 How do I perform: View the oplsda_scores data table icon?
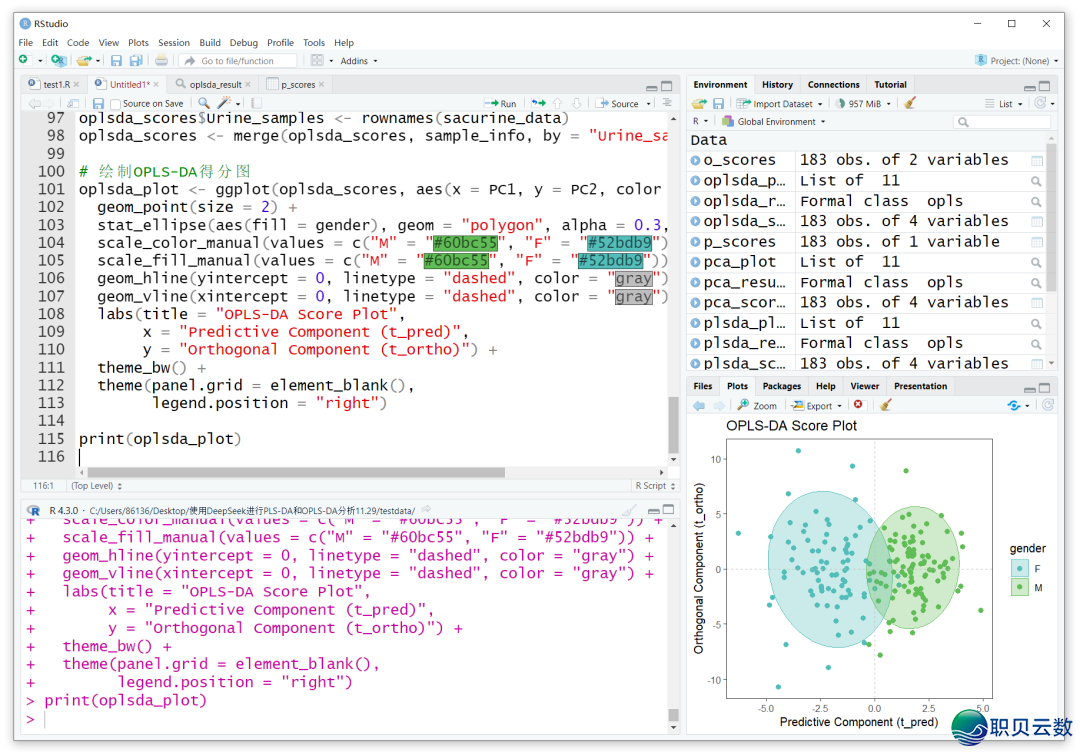coord(1037,222)
